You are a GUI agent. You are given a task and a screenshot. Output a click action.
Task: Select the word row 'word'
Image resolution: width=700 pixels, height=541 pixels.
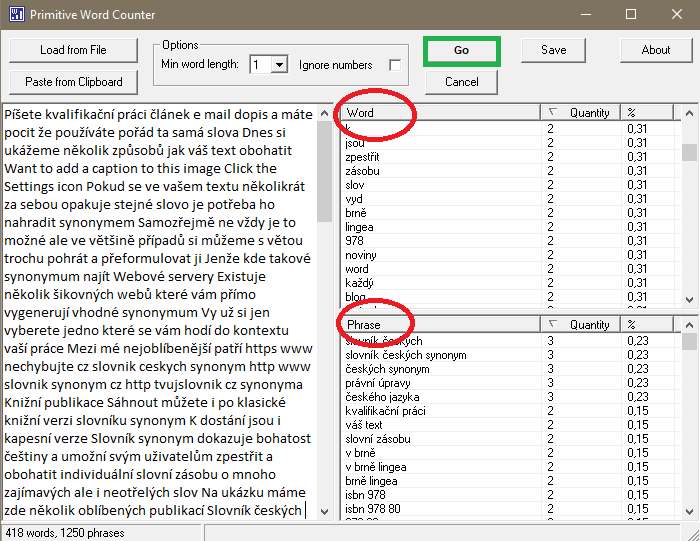pos(509,269)
